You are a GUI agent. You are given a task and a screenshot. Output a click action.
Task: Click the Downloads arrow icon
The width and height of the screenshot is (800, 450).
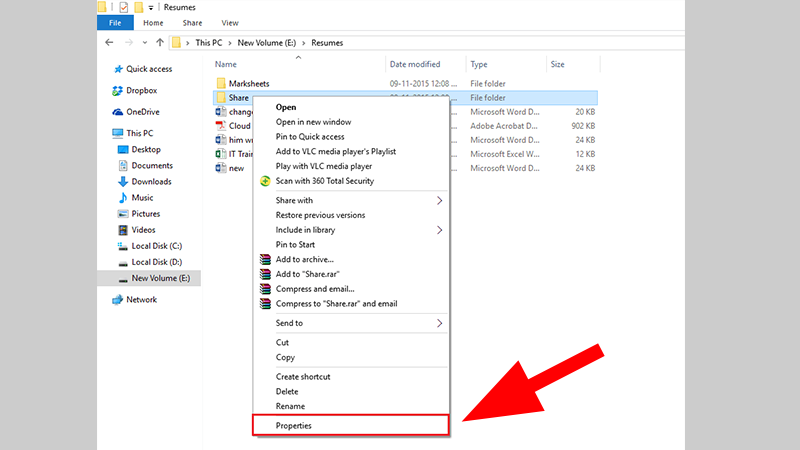pyautogui.click(x=122, y=182)
